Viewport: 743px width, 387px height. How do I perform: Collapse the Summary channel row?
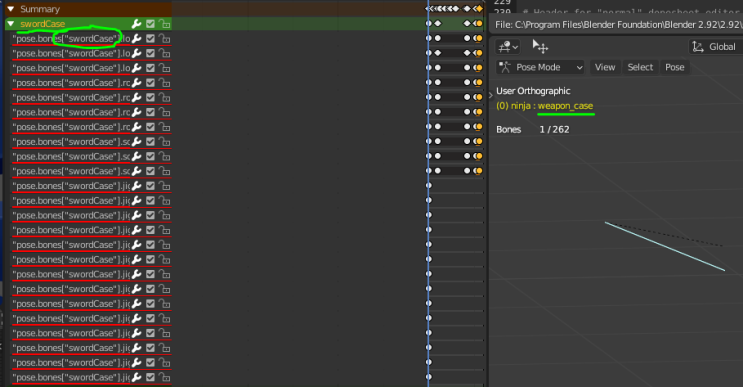[10, 9]
